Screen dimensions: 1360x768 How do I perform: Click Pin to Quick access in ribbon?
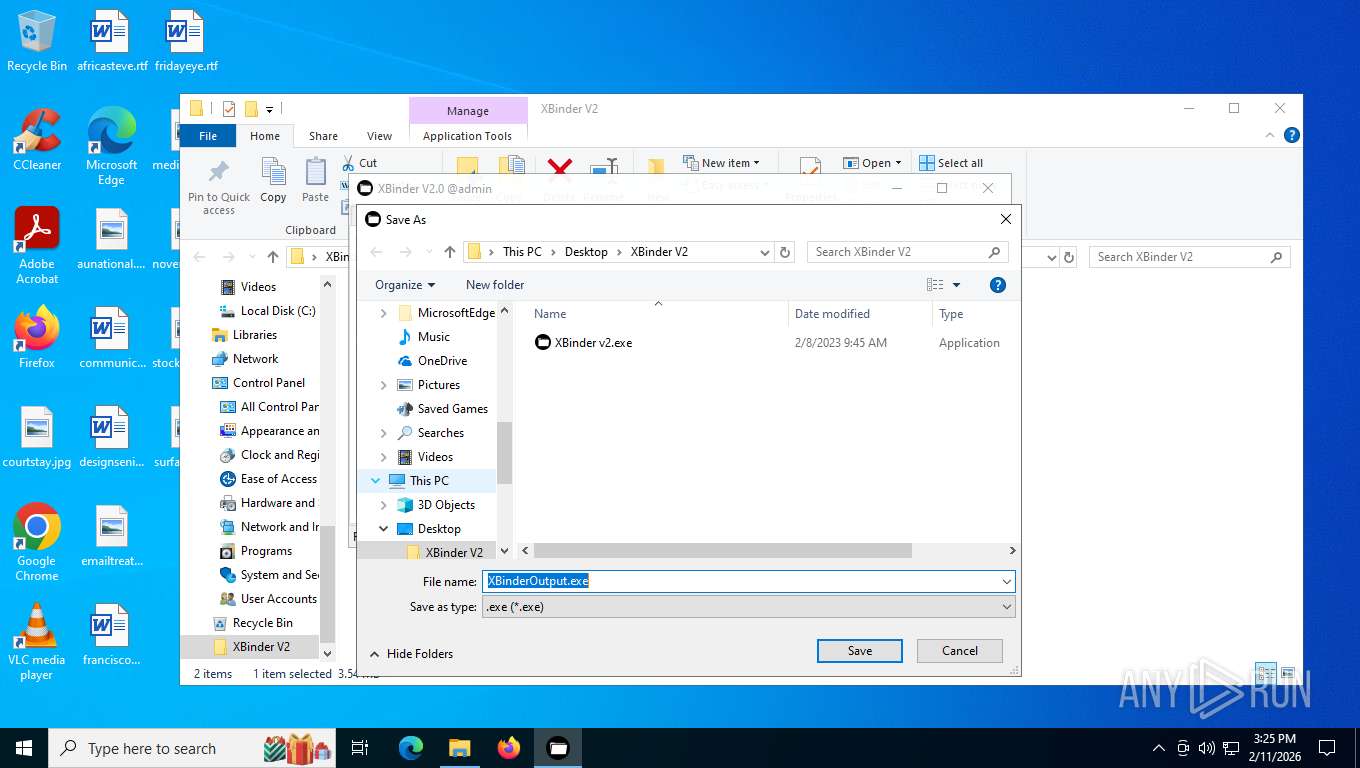pos(219,187)
